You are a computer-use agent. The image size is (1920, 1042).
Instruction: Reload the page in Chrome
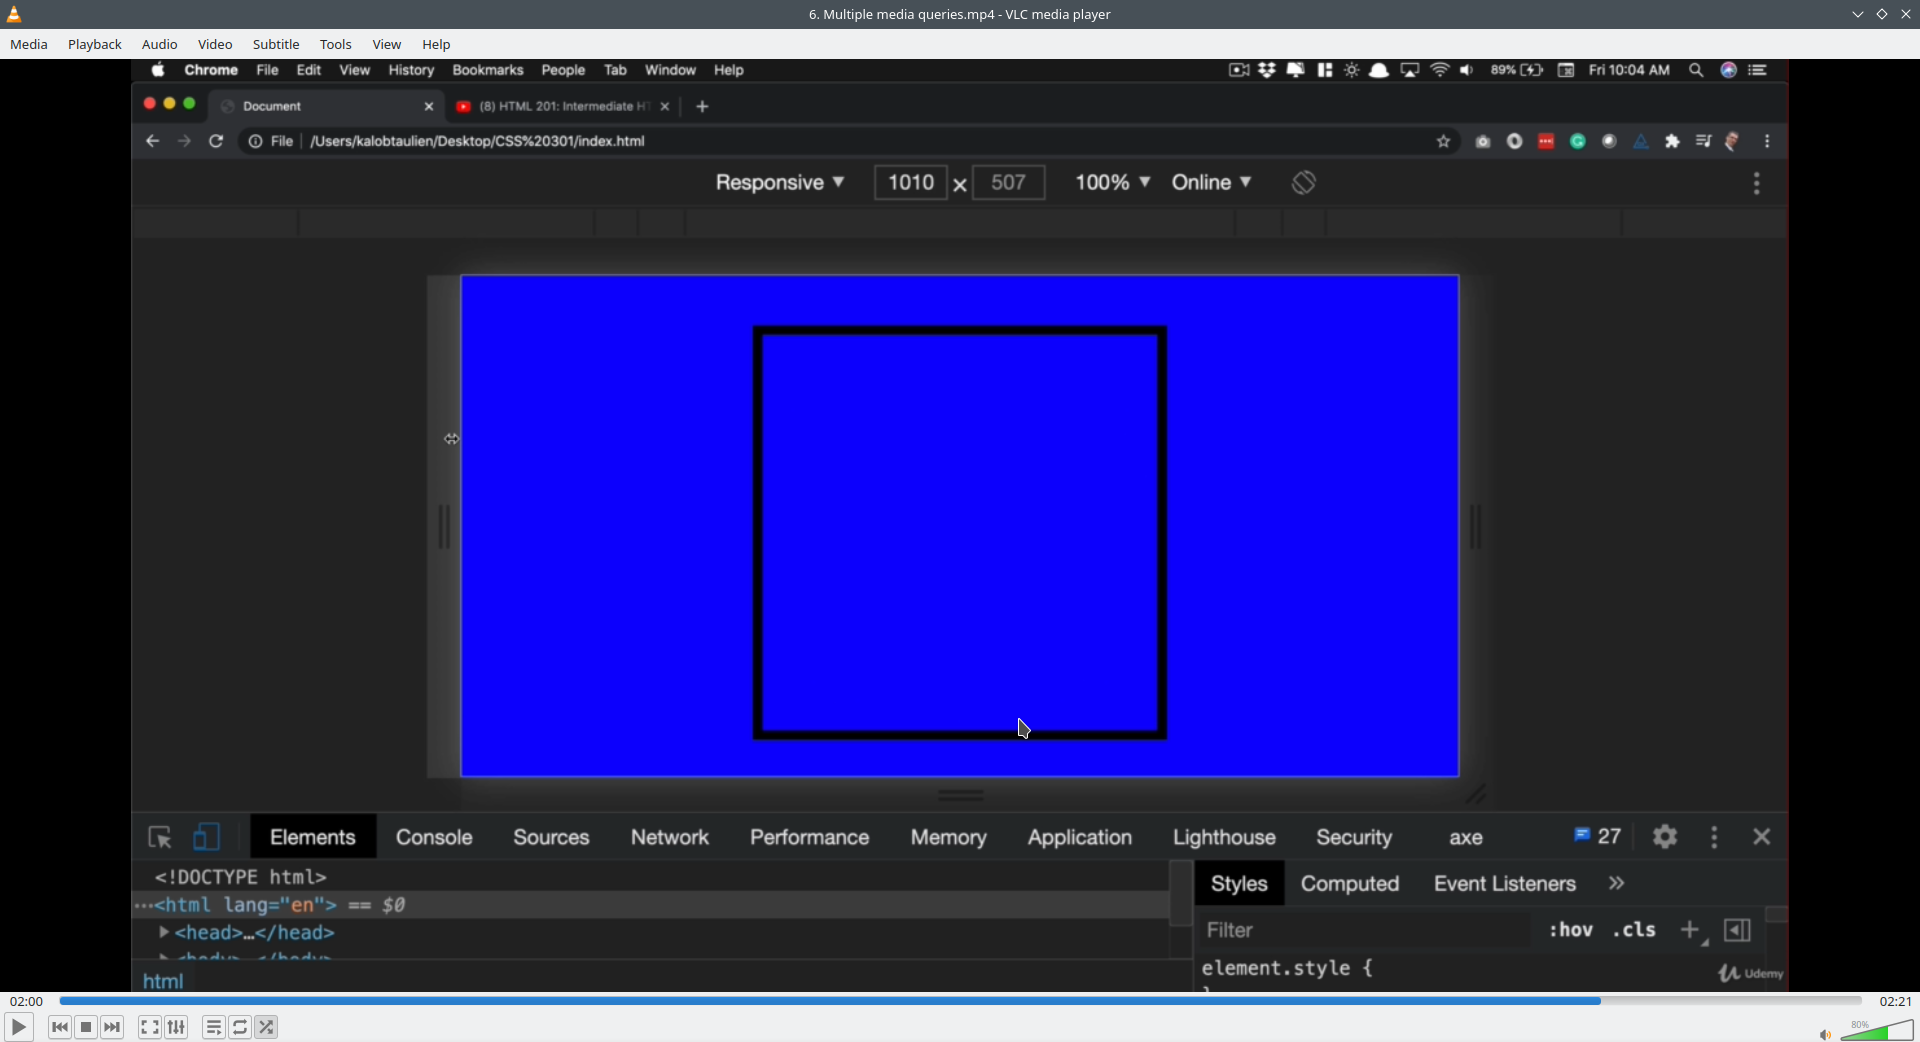click(216, 141)
